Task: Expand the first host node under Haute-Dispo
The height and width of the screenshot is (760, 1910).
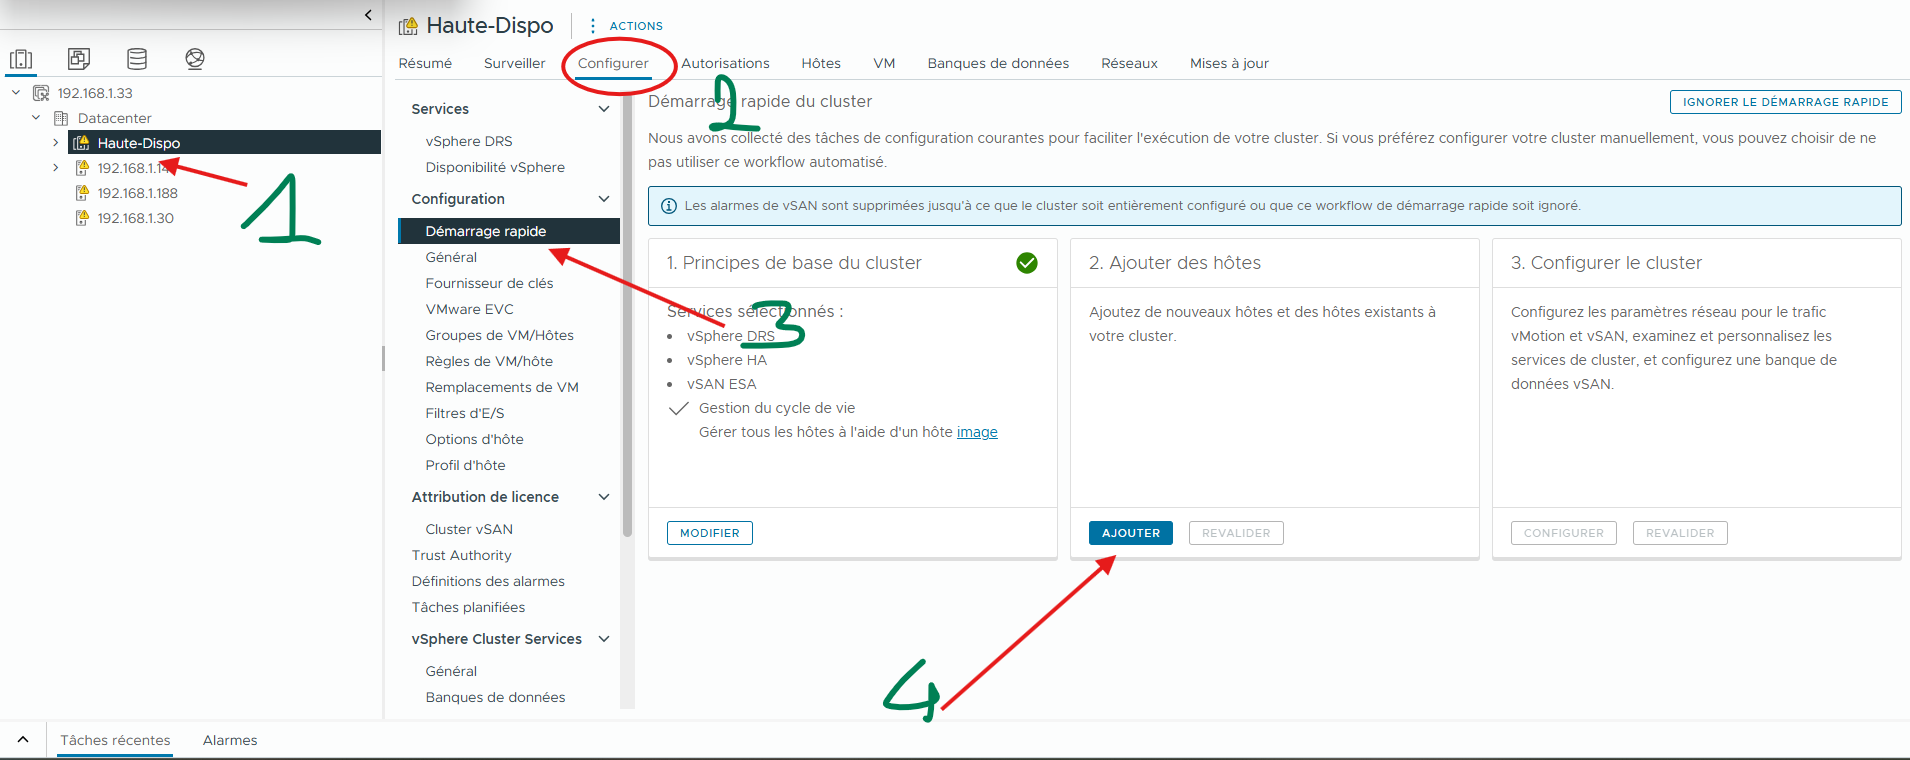Action: [56, 168]
